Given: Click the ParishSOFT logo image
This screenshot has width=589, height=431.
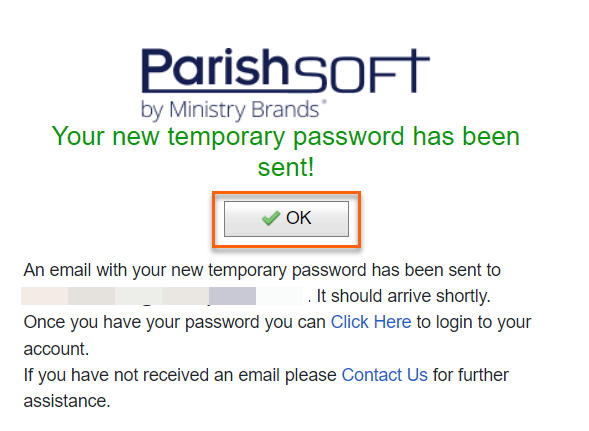Looking at the screenshot, I should (285, 83).
